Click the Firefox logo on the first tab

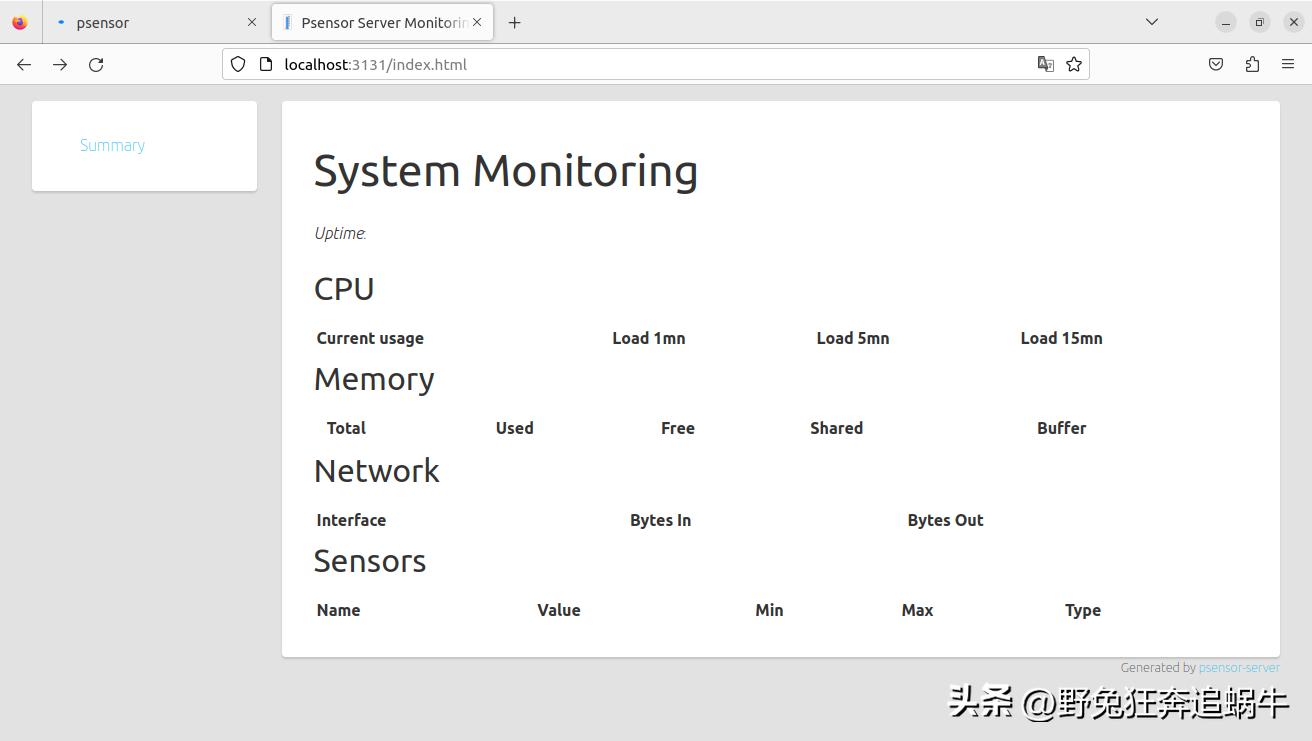click(21, 21)
